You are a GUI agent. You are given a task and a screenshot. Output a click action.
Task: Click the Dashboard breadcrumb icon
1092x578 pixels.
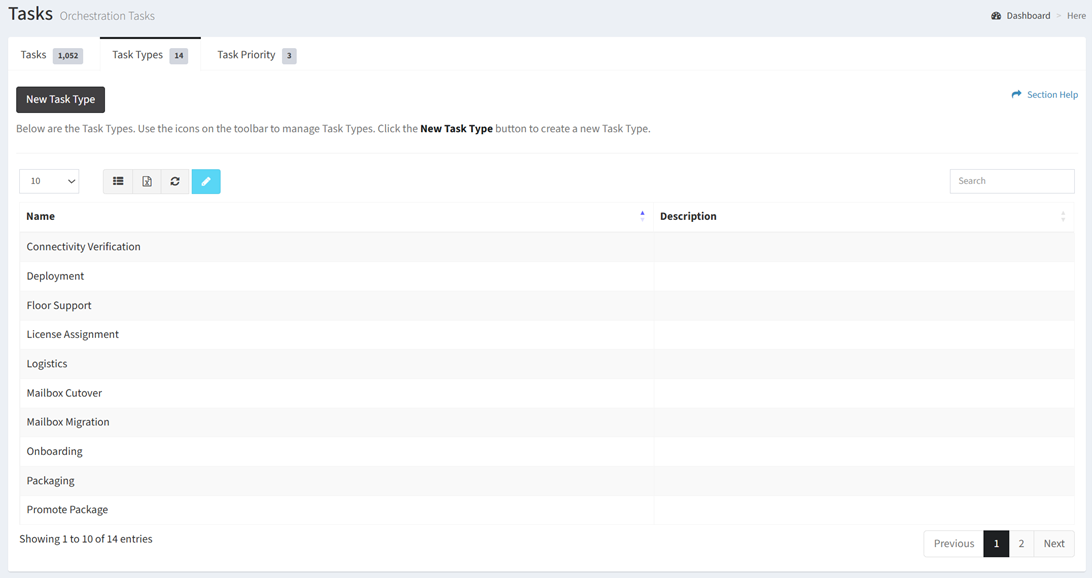pyautogui.click(x=996, y=16)
